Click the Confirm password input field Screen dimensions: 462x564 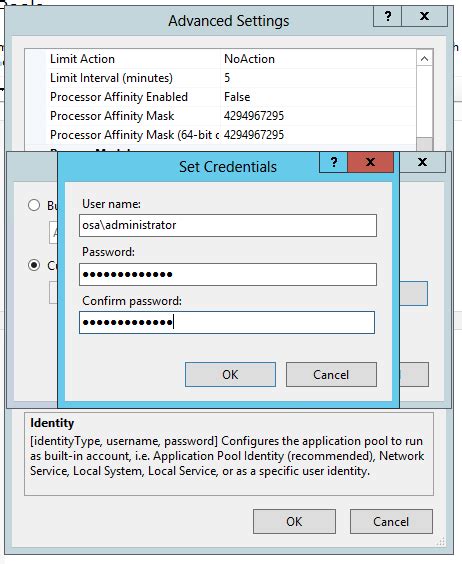(x=227, y=323)
